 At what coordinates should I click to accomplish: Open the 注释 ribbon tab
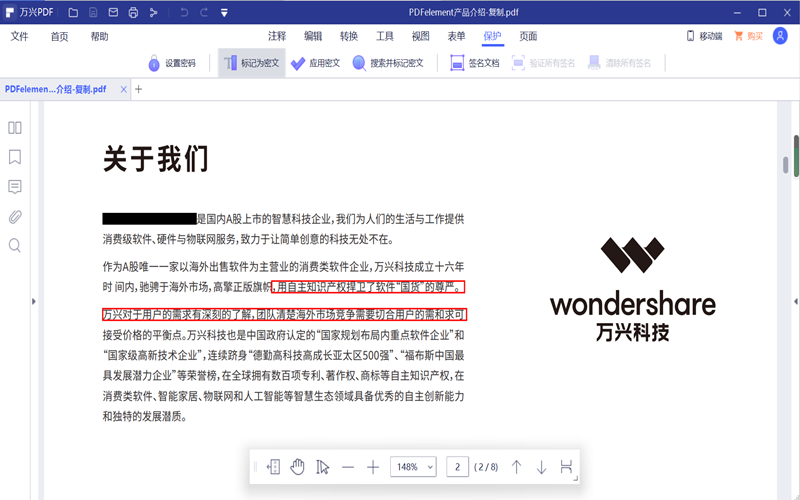coord(277,36)
